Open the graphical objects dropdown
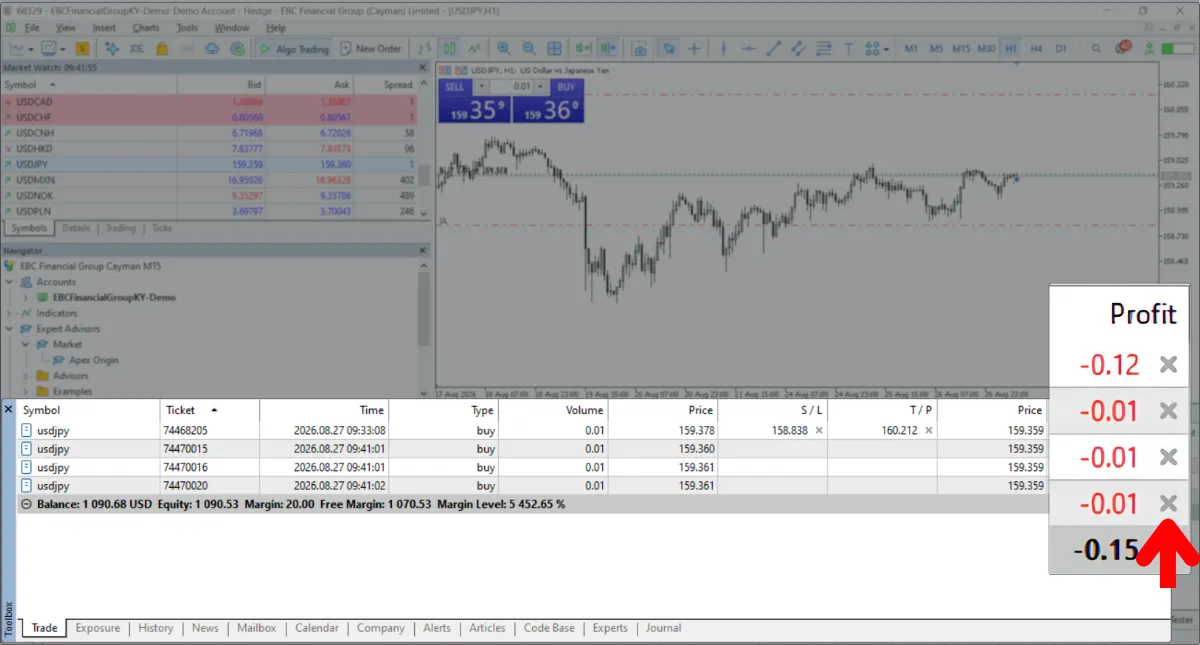The height and width of the screenshot is (645, 1200). pyautogui.click(x=886, y=48)
